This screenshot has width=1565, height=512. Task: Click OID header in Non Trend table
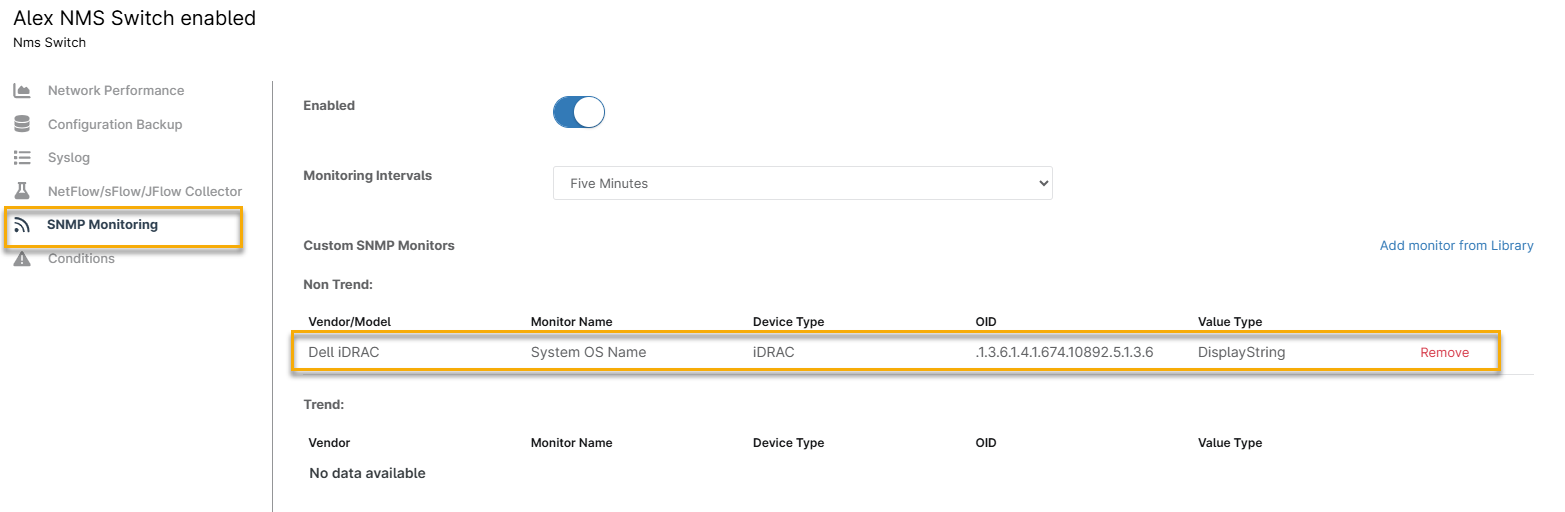click(x=986, y=322)
